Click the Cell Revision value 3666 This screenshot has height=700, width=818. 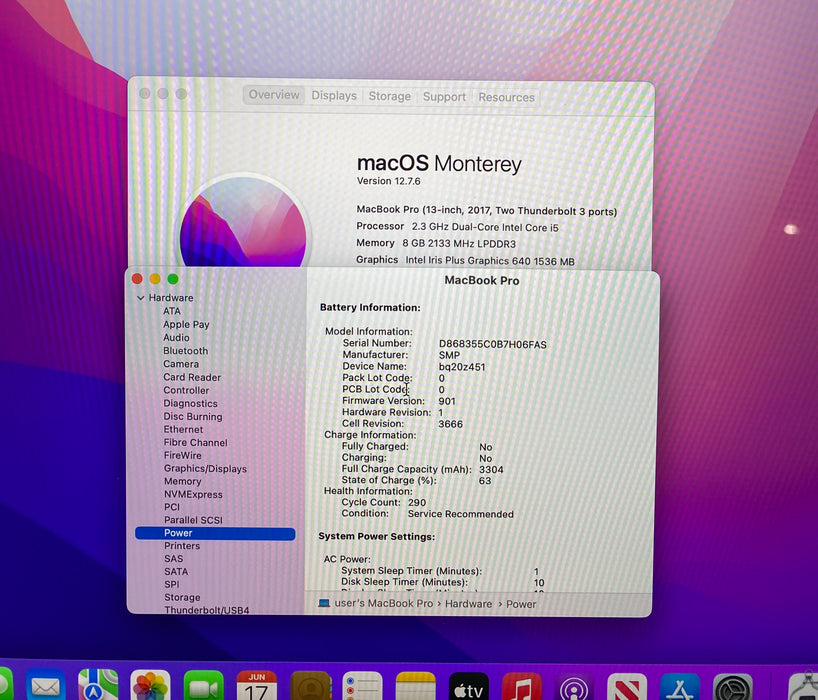coord(450,424)
